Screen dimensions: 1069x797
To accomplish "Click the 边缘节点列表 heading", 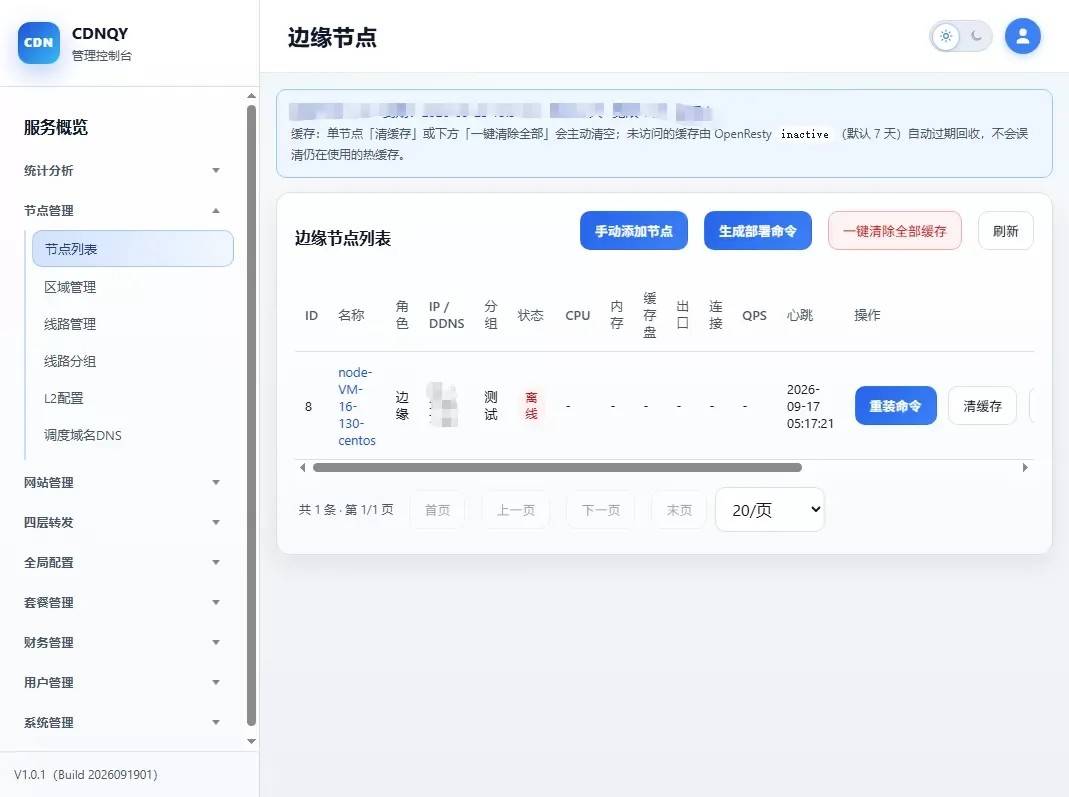I will 343,238.
